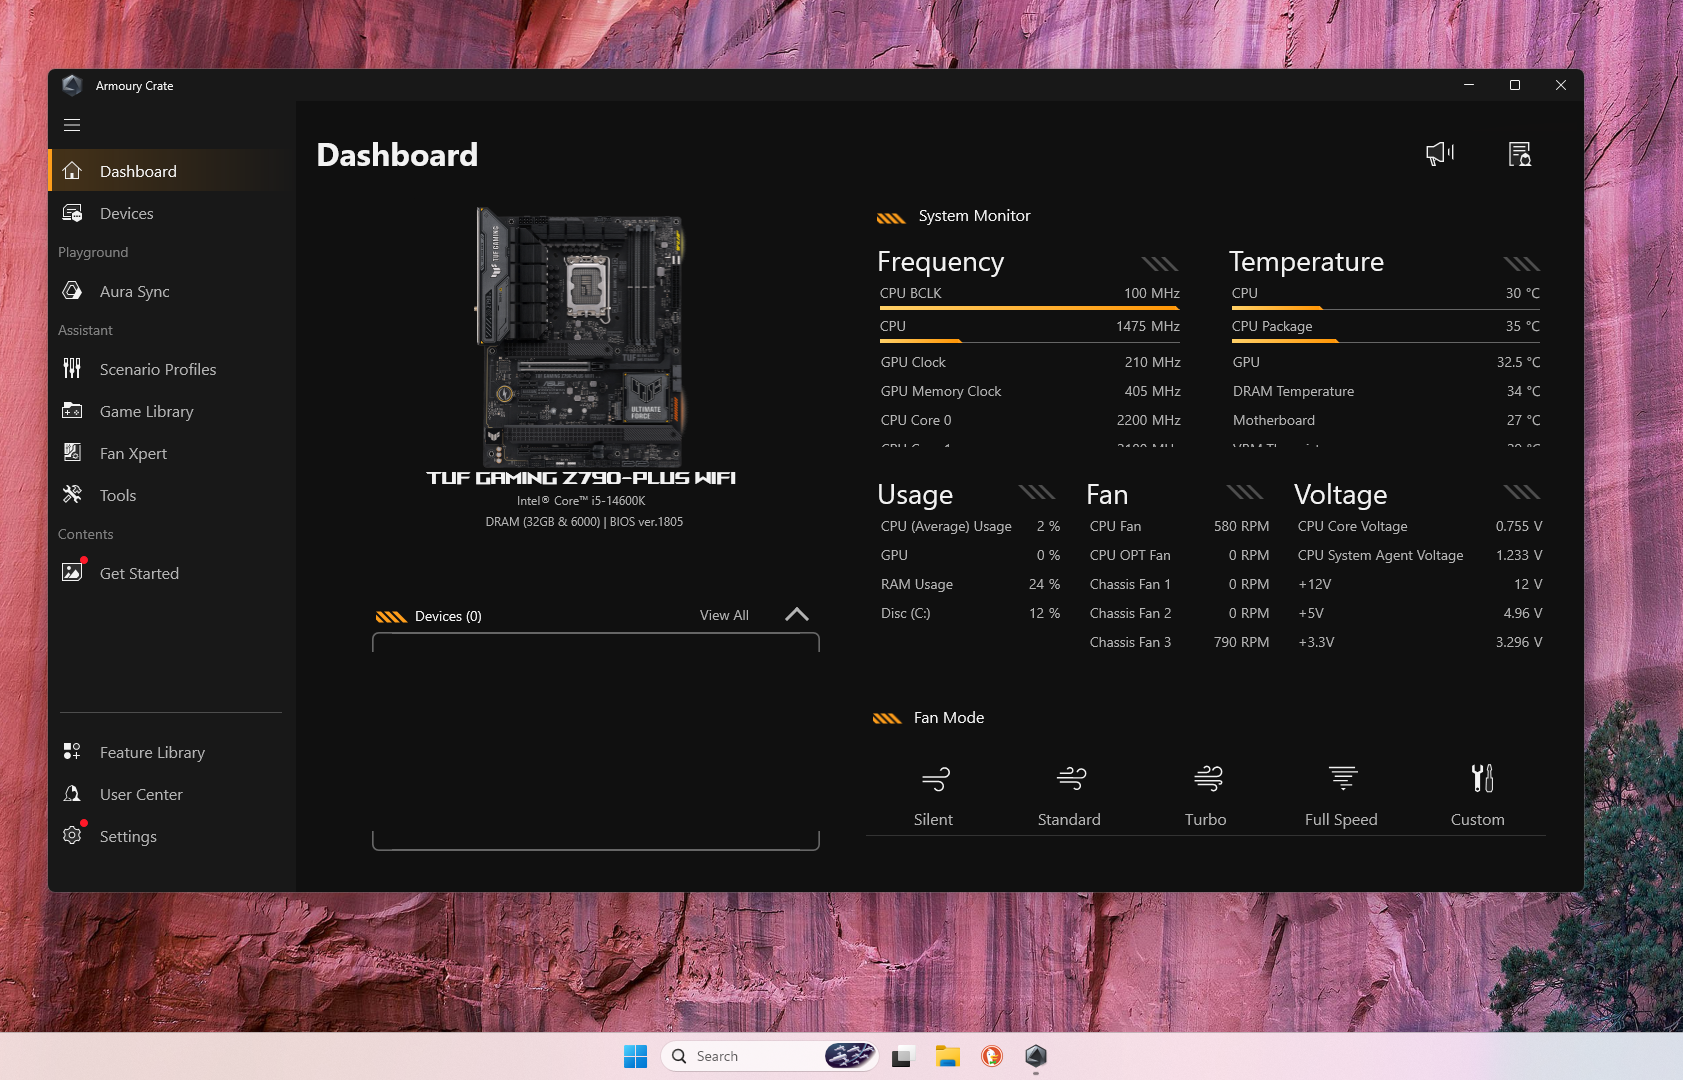Click the Armoury Crate logo in title bar
Viewport: 1683px width, 1080px height.
[72, 85]
